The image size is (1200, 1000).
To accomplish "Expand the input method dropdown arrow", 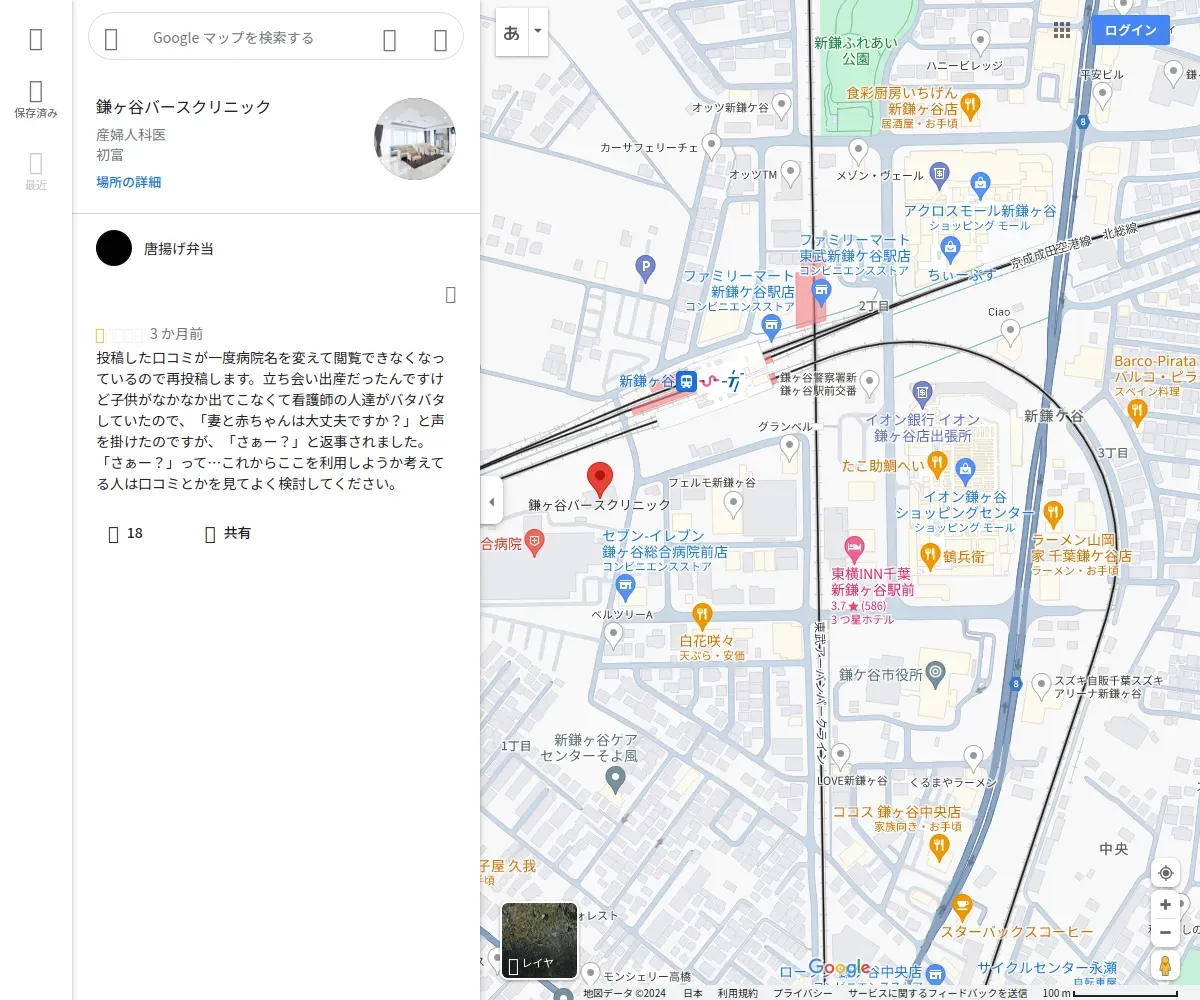I will click(x=538, y=32).
